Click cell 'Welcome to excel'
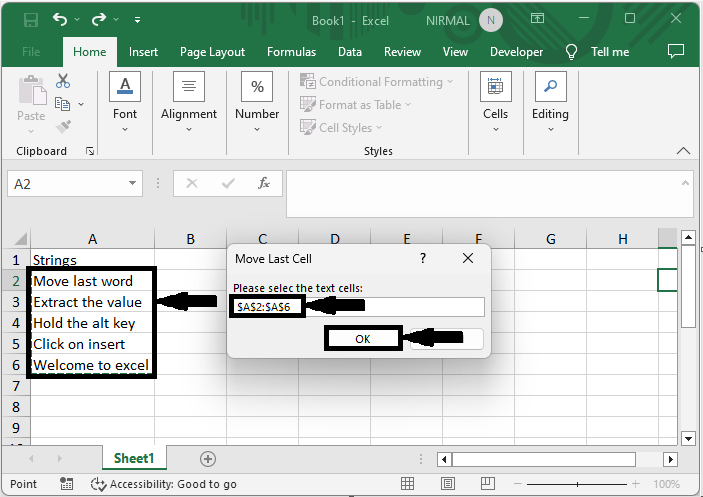This screenshot has height=497, width=703. click(x=93, y=365)
